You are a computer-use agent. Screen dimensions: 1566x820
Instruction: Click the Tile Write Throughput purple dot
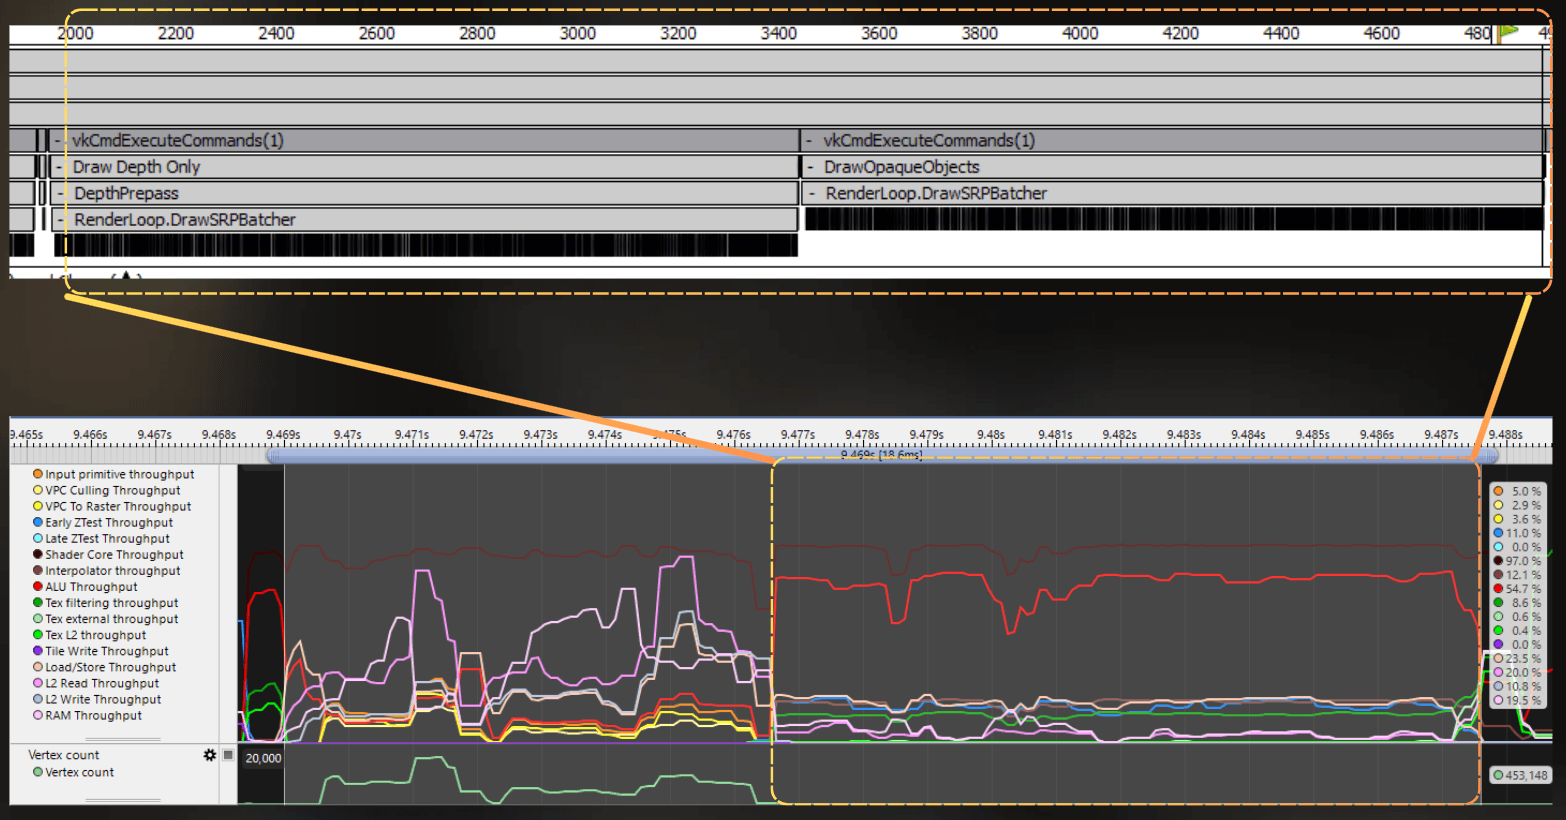[x=38, y=651]
